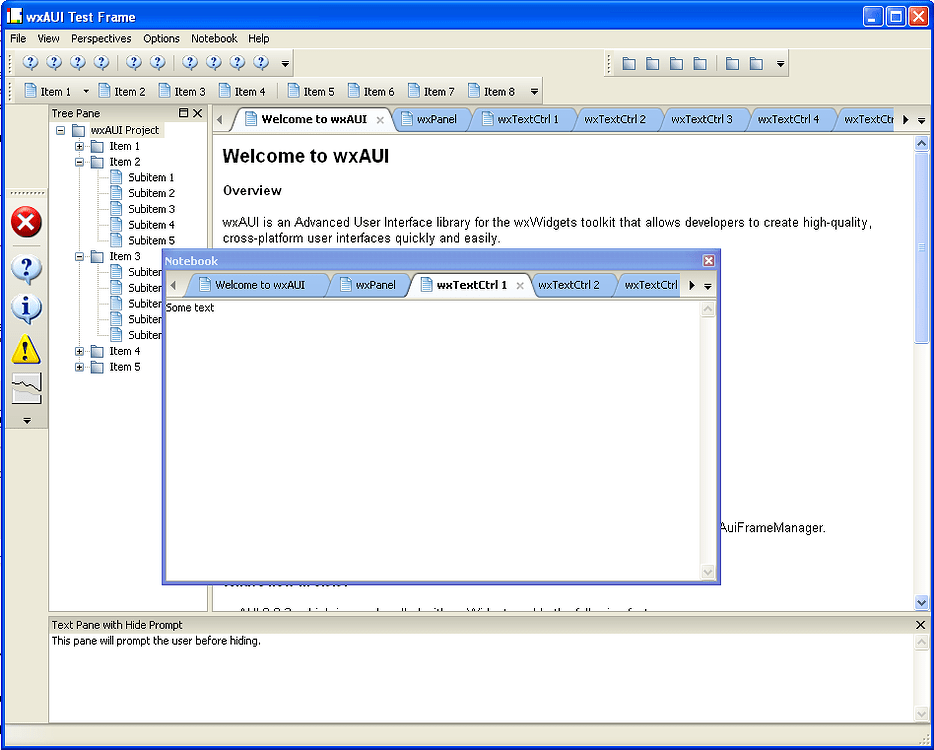Image resolution: width=934 pixels, height=750 pixels.
Task: Close the wxTextCtrl 1 tab in floating Notebook
Action: click(x=520, y=285)
